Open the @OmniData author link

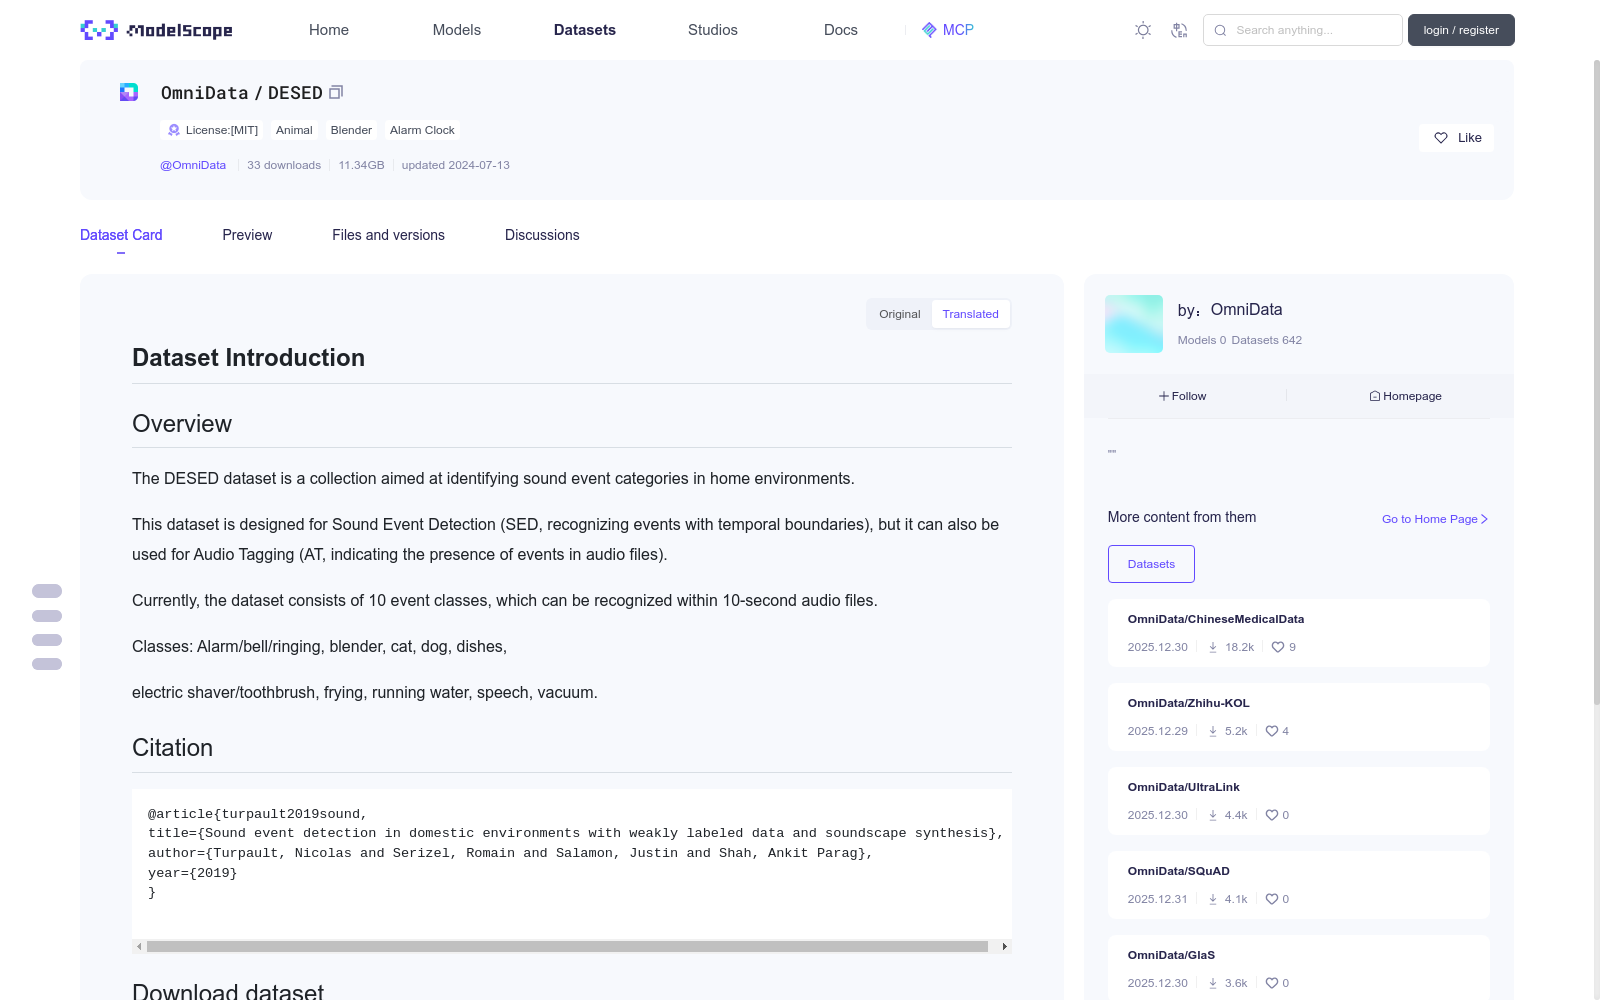tap(193, 165)
